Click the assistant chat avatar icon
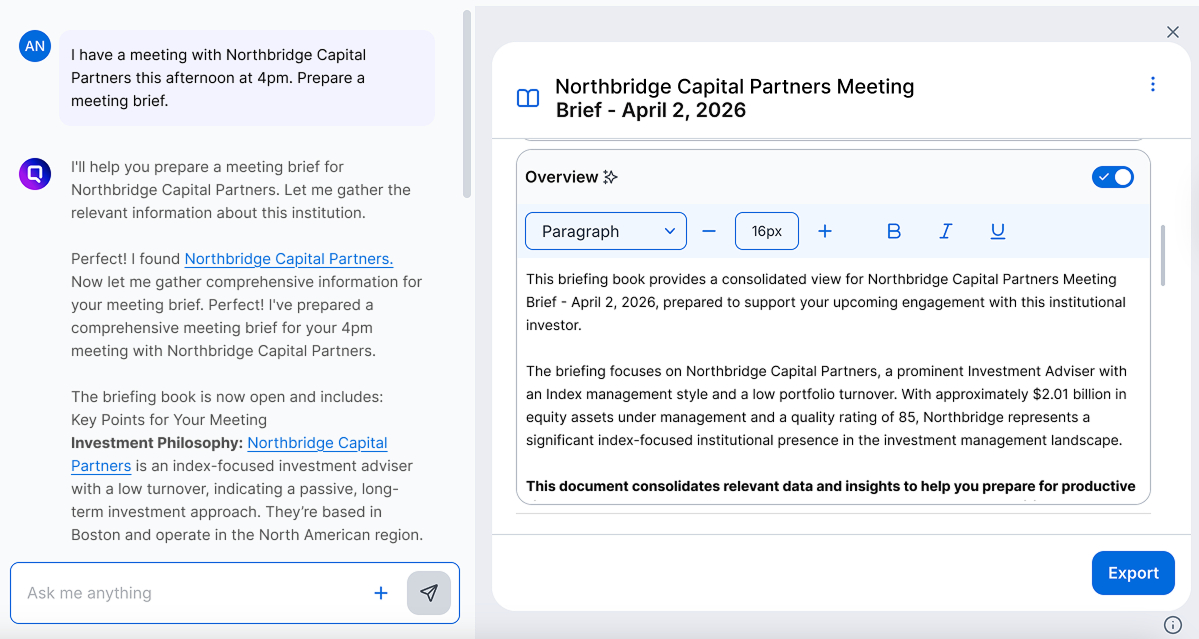The height and width of the screenshot is (639, 1199). [x=34, y=173]
